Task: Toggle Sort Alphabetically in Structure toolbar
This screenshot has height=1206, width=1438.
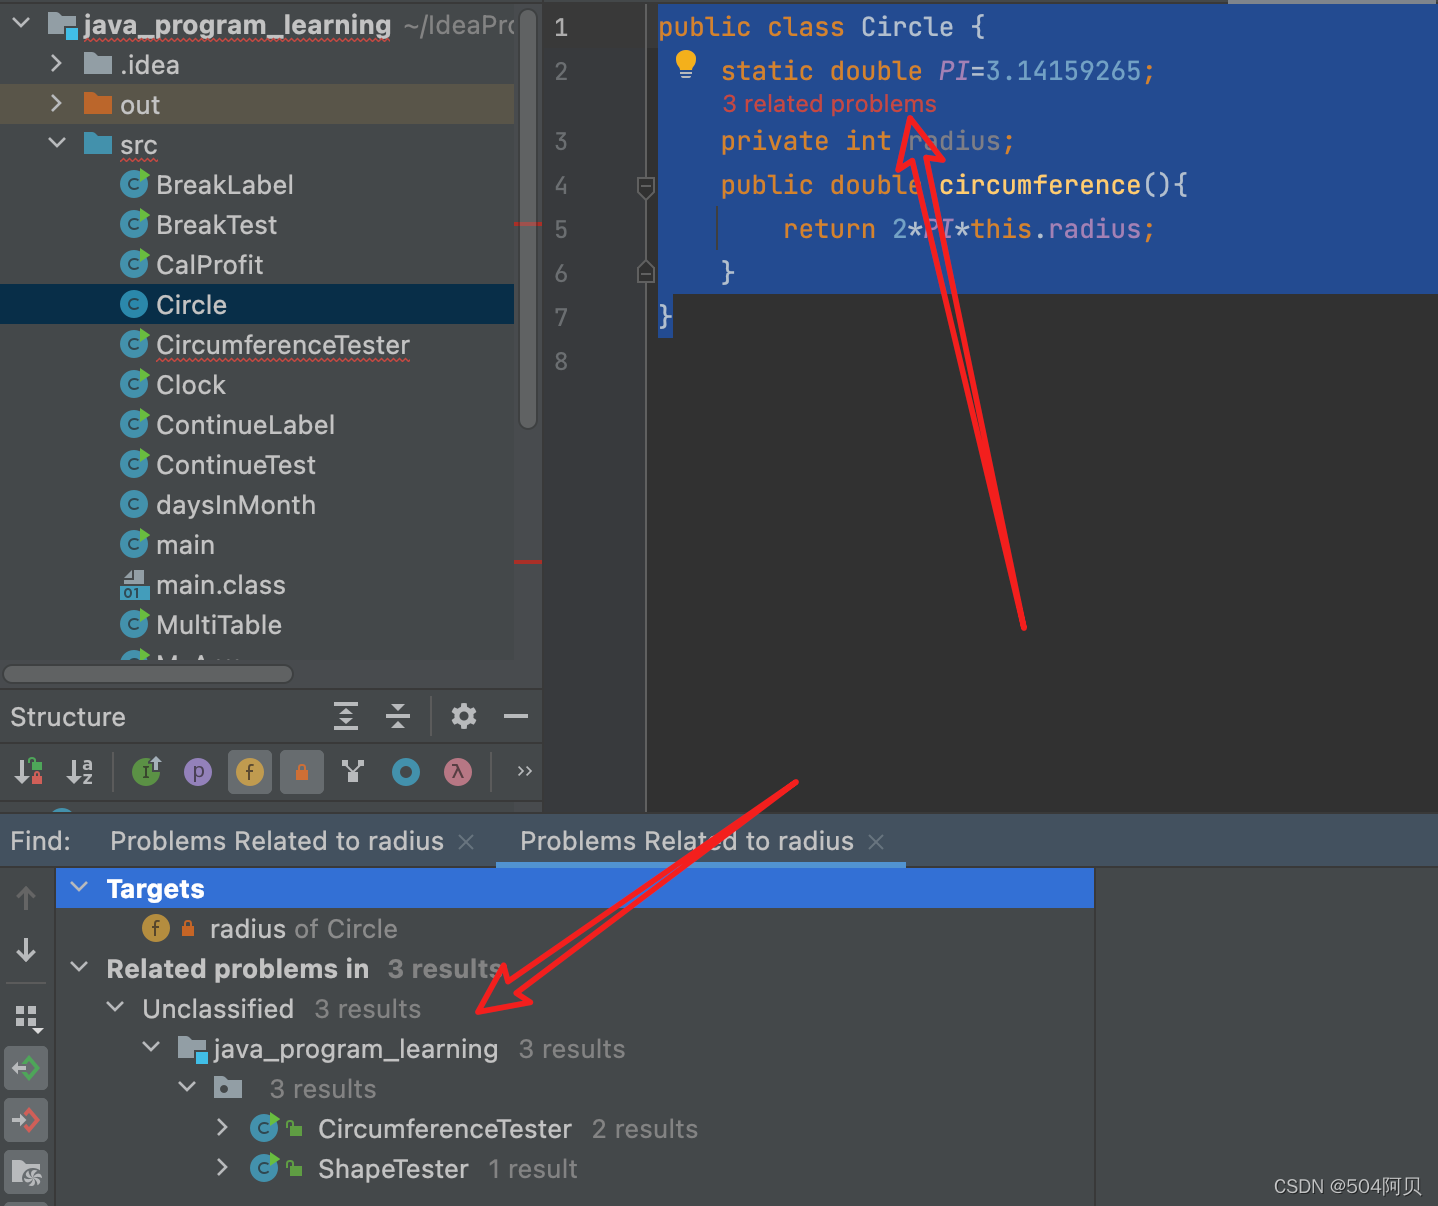Action: tap(80, 771)
